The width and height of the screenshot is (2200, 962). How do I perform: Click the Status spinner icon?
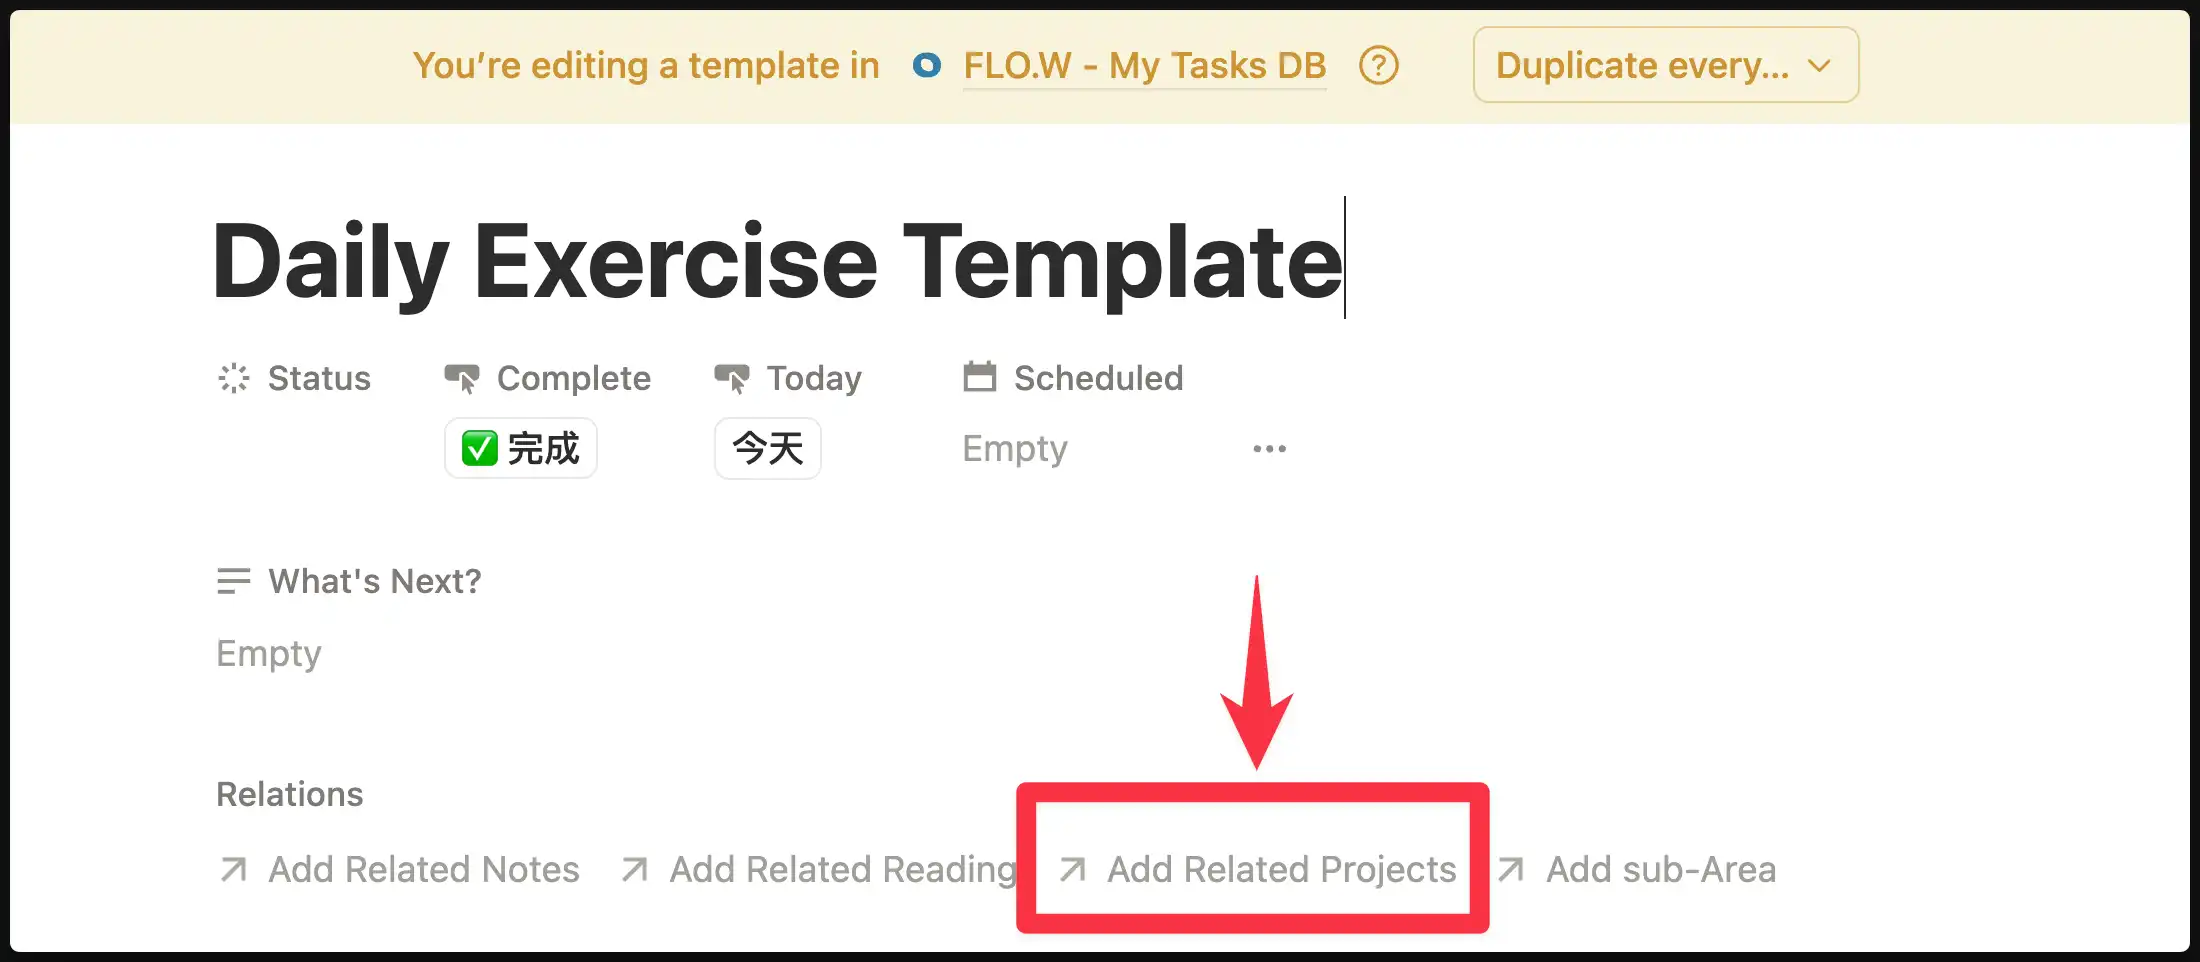pos(233,378)
